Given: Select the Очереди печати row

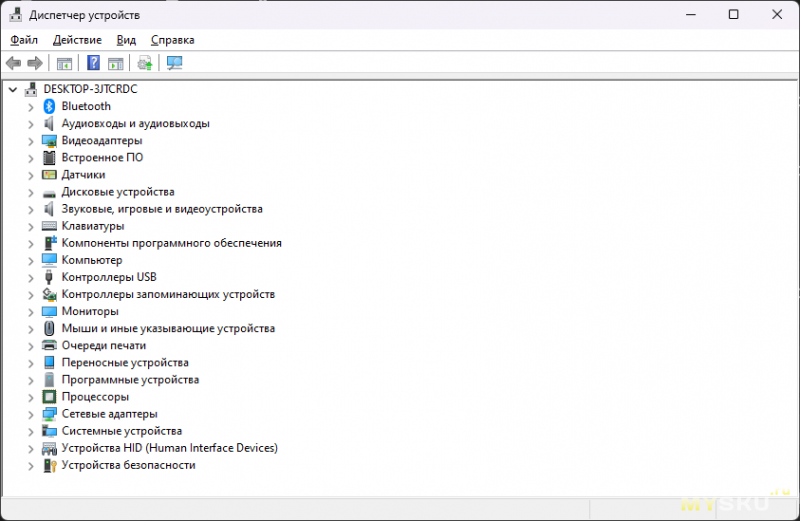Looking at the screenshot, I should pyautogui.click(x=104, y=345).
